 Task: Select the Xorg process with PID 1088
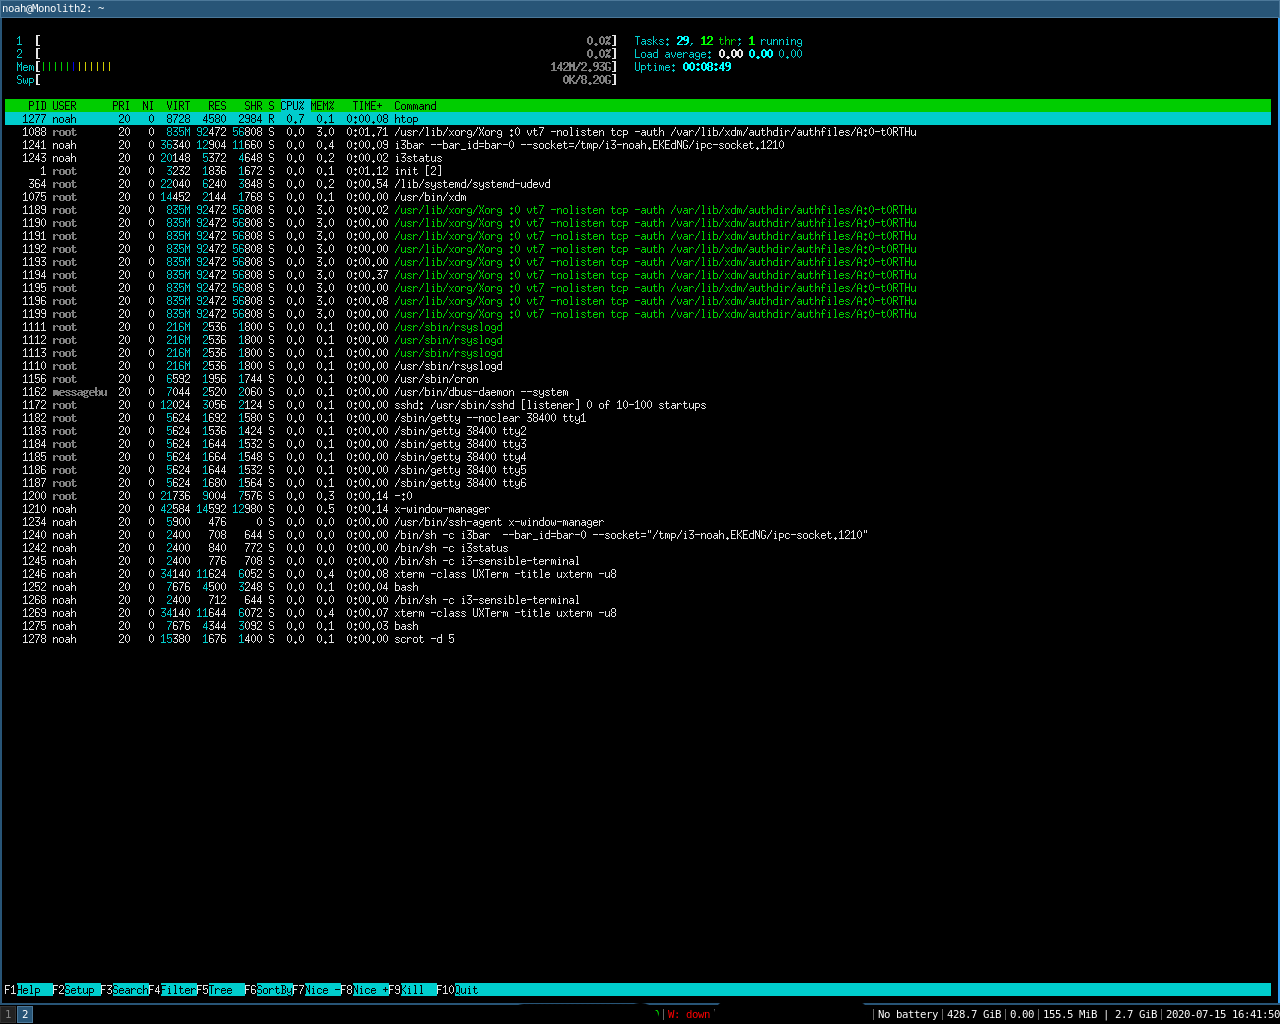click(x=638, y=132)
